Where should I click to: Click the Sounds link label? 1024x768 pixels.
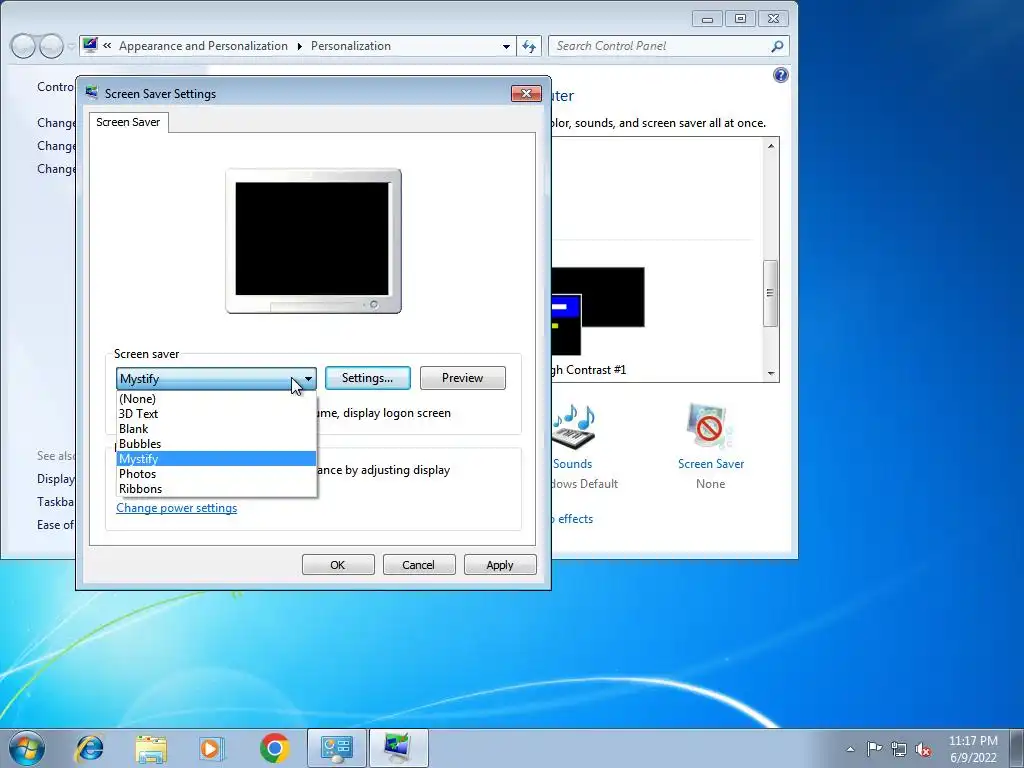click(572, 464)
